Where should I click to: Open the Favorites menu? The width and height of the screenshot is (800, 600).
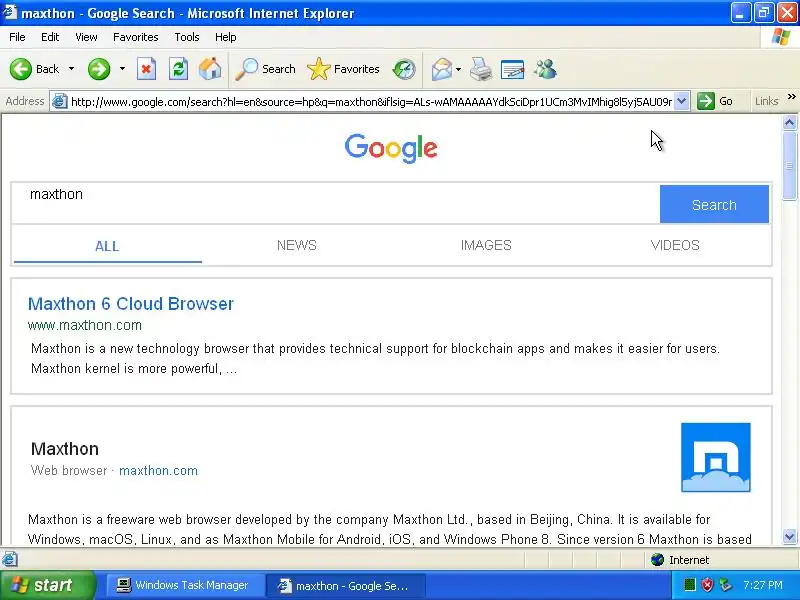tap(136, 37)
